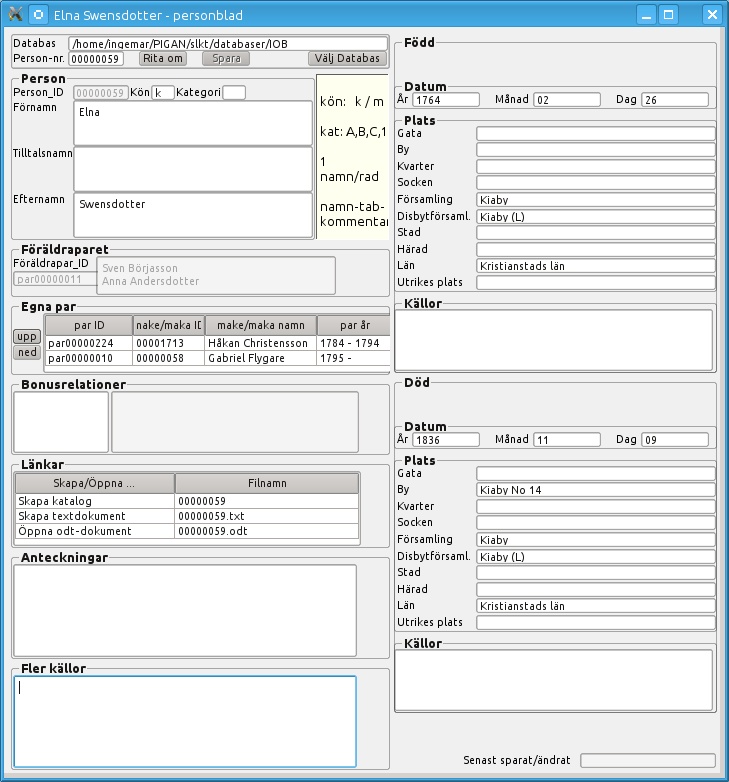729x782 pixels.
Task: Edit death År field 1836
Action: click(x=446, y=440)
